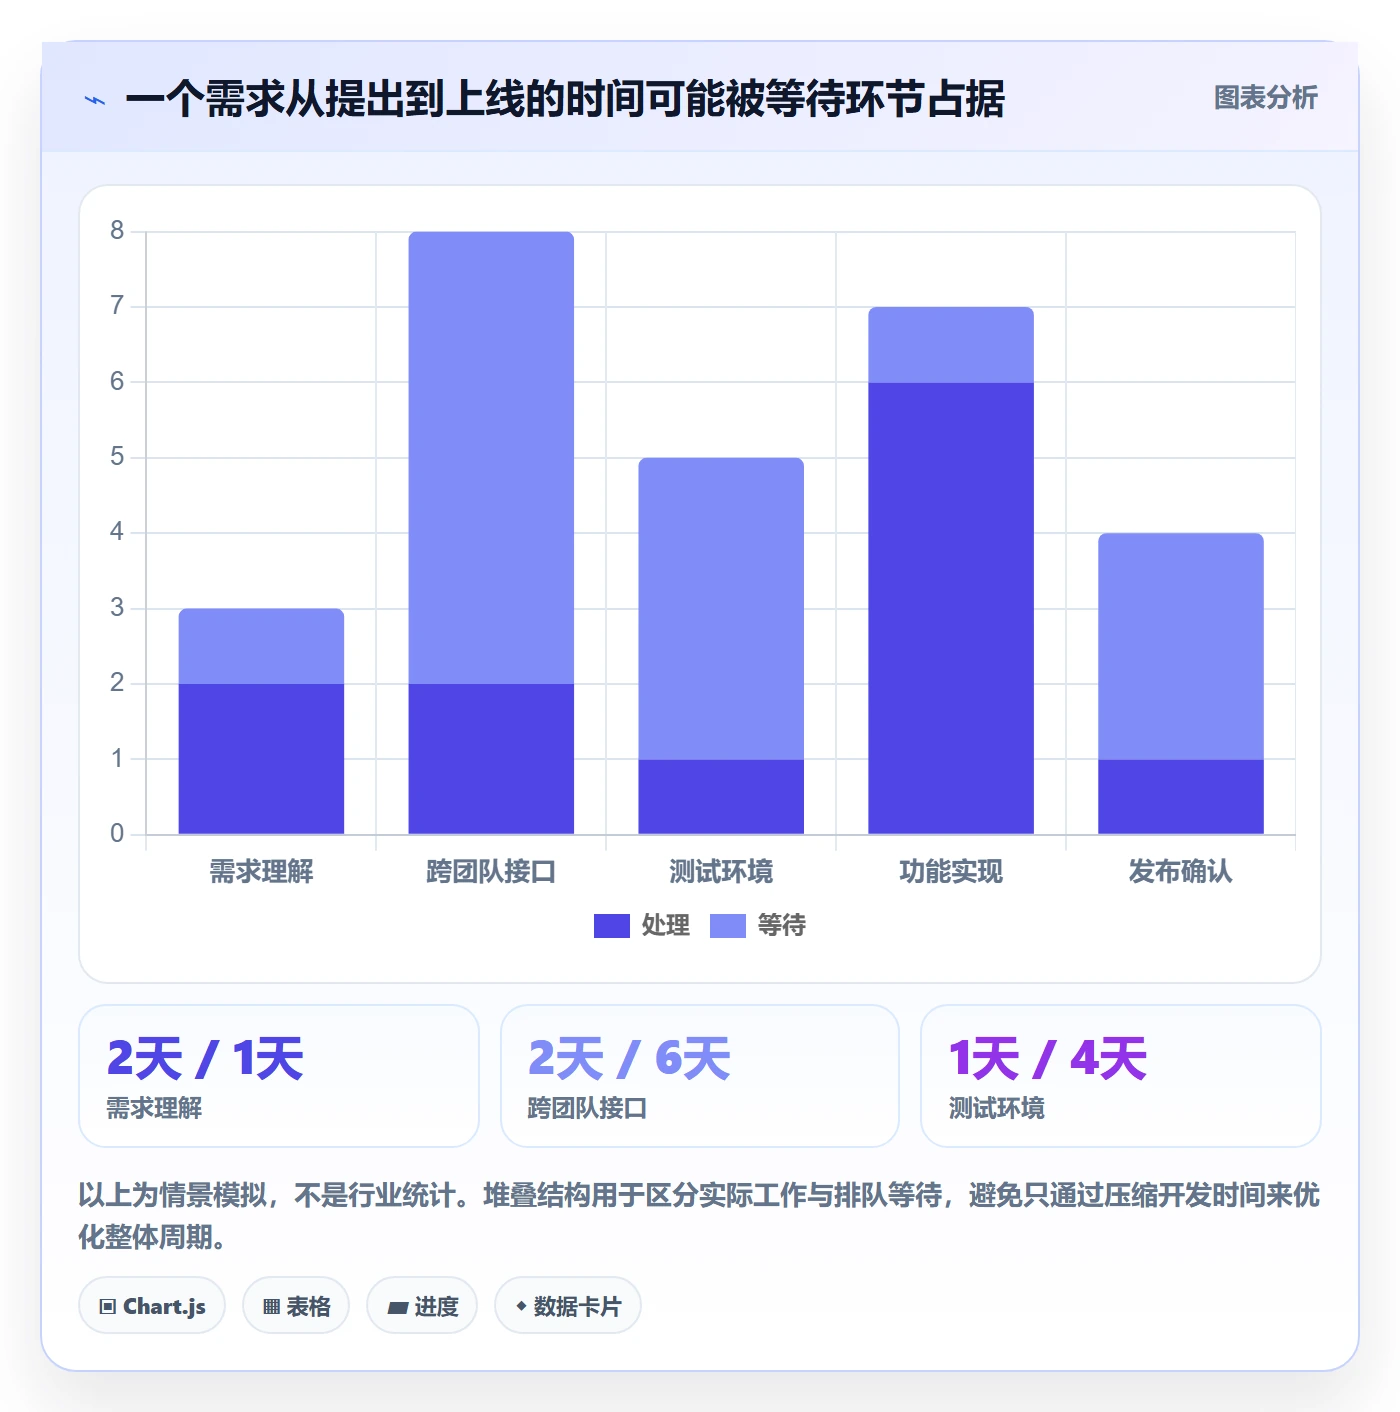Click the 需求理解 x-axis label
Viewport: 1400px width, 1412px height.
pyautogui.click(x=261, y=872)
